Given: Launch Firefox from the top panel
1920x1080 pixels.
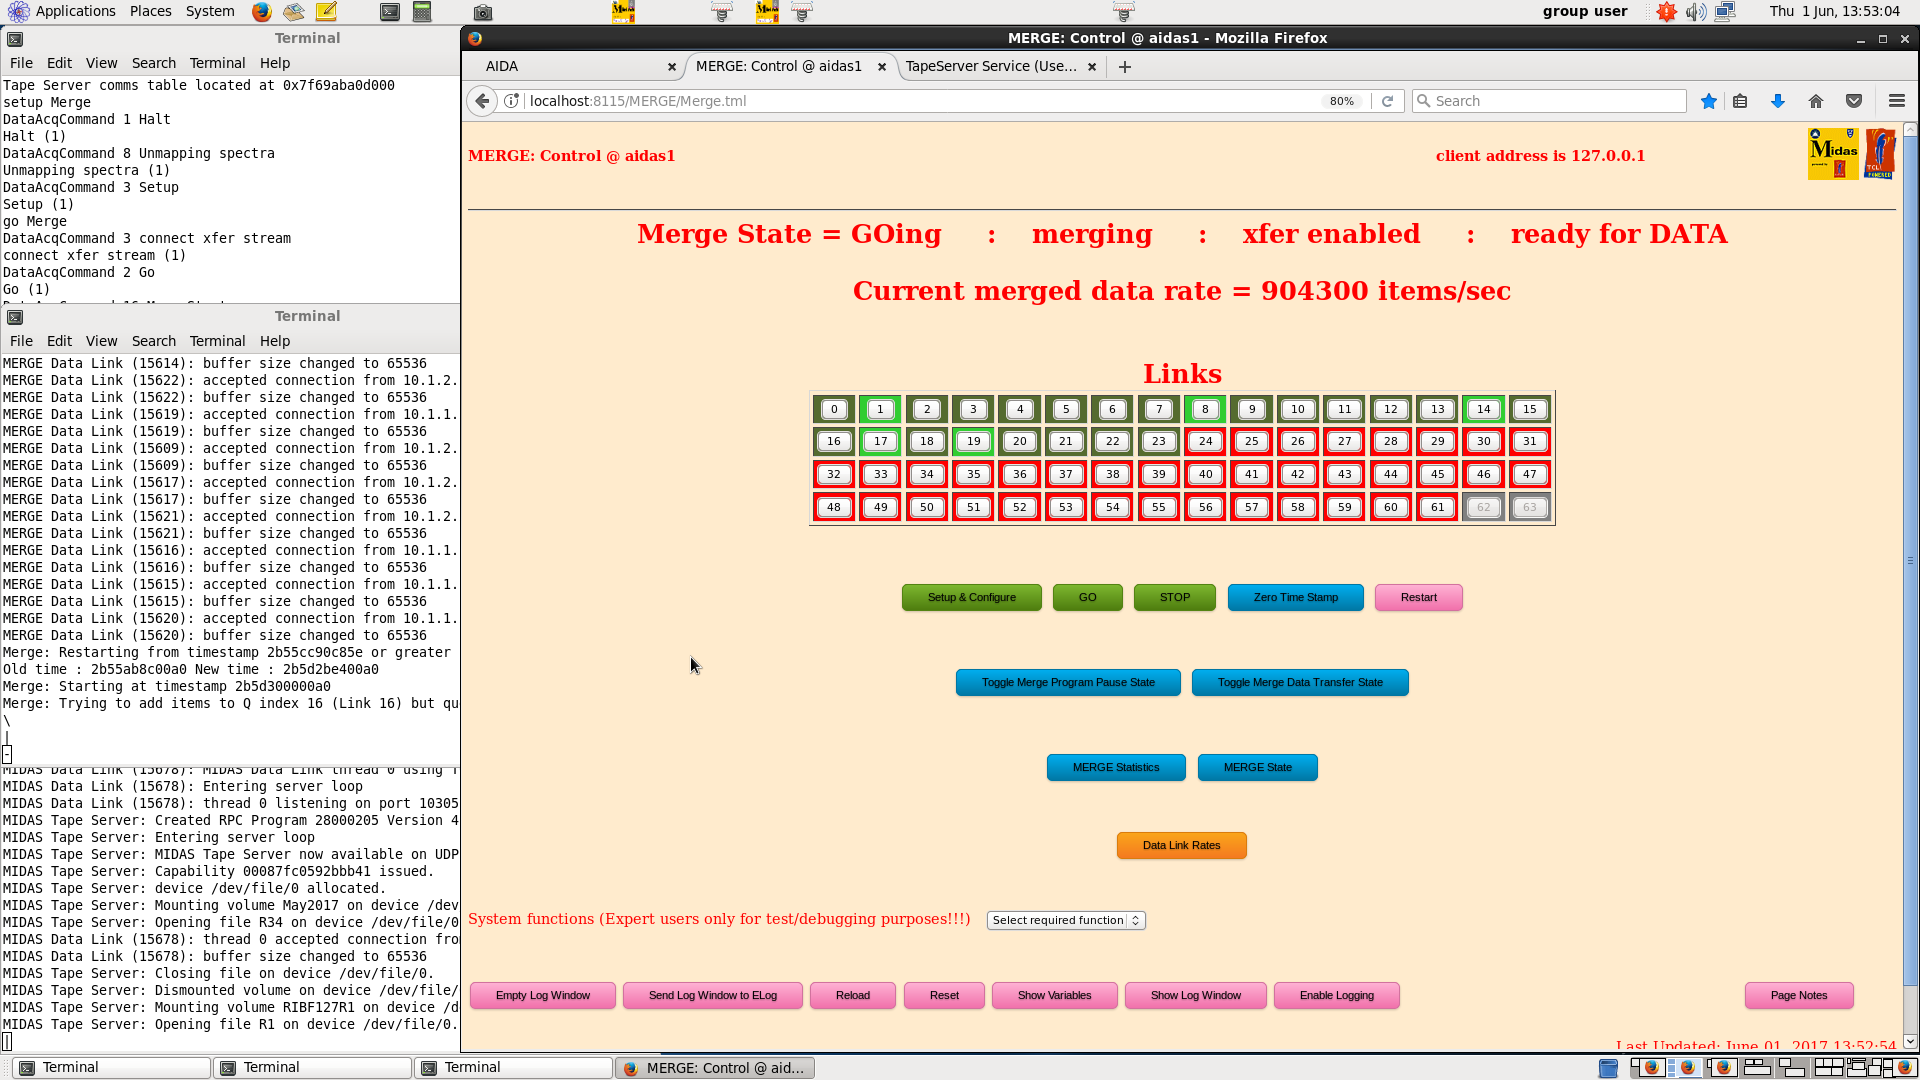Looking at the screenshot, I should (x=261, y=12).
